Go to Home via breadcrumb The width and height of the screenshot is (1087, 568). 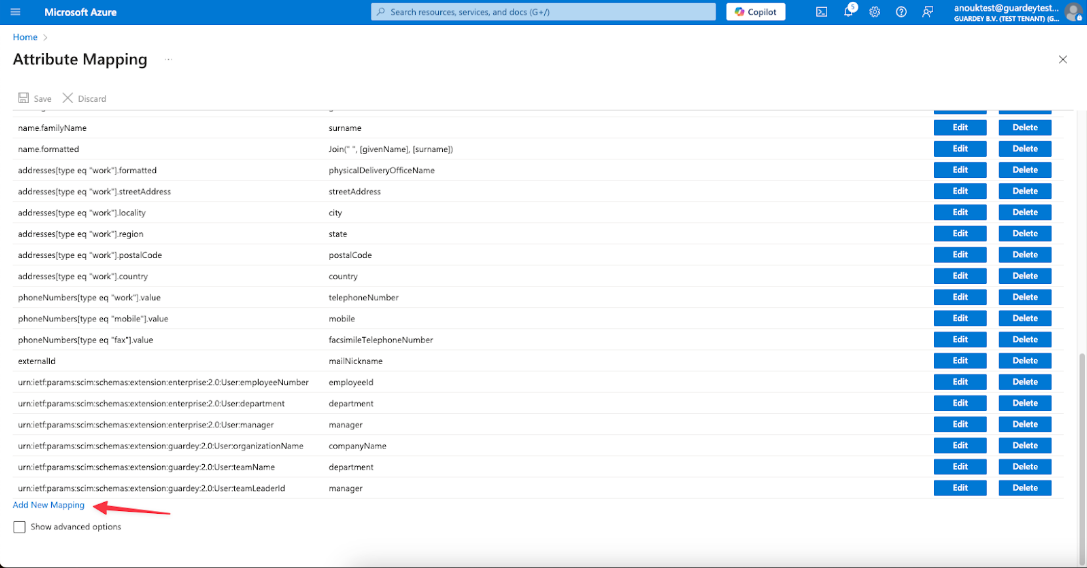tap(25, 37)
